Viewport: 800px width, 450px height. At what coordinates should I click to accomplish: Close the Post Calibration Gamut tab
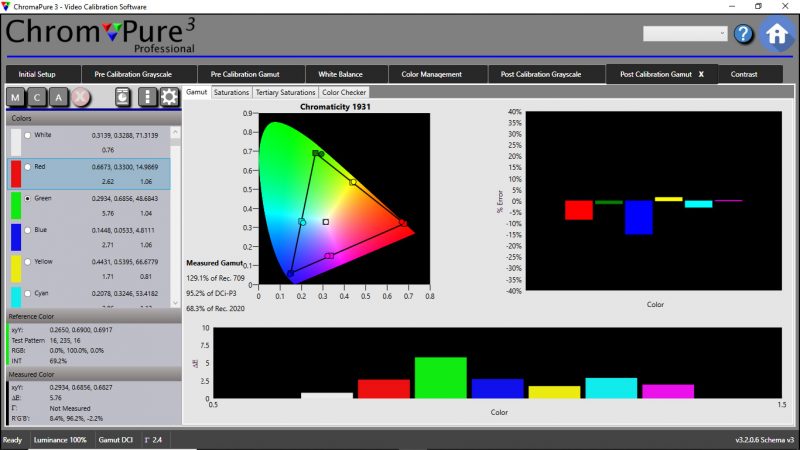pos(700,74)
